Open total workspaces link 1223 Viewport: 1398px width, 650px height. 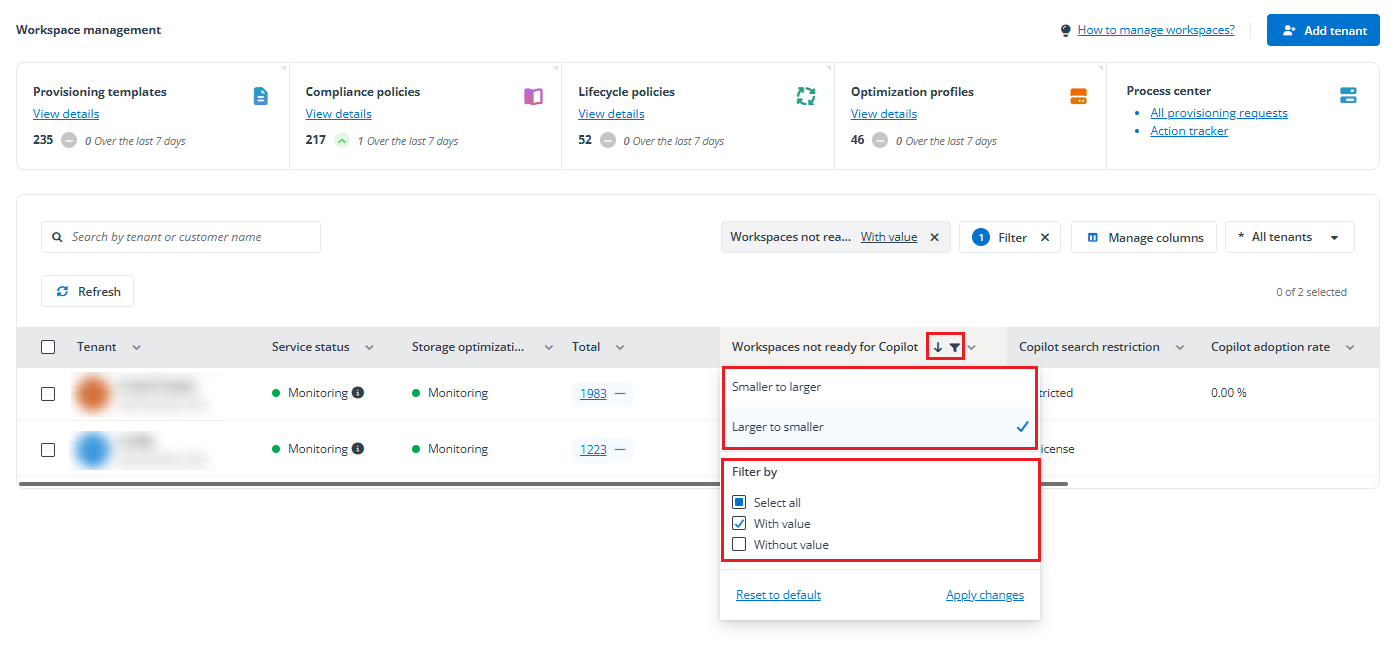click(593, 449)
